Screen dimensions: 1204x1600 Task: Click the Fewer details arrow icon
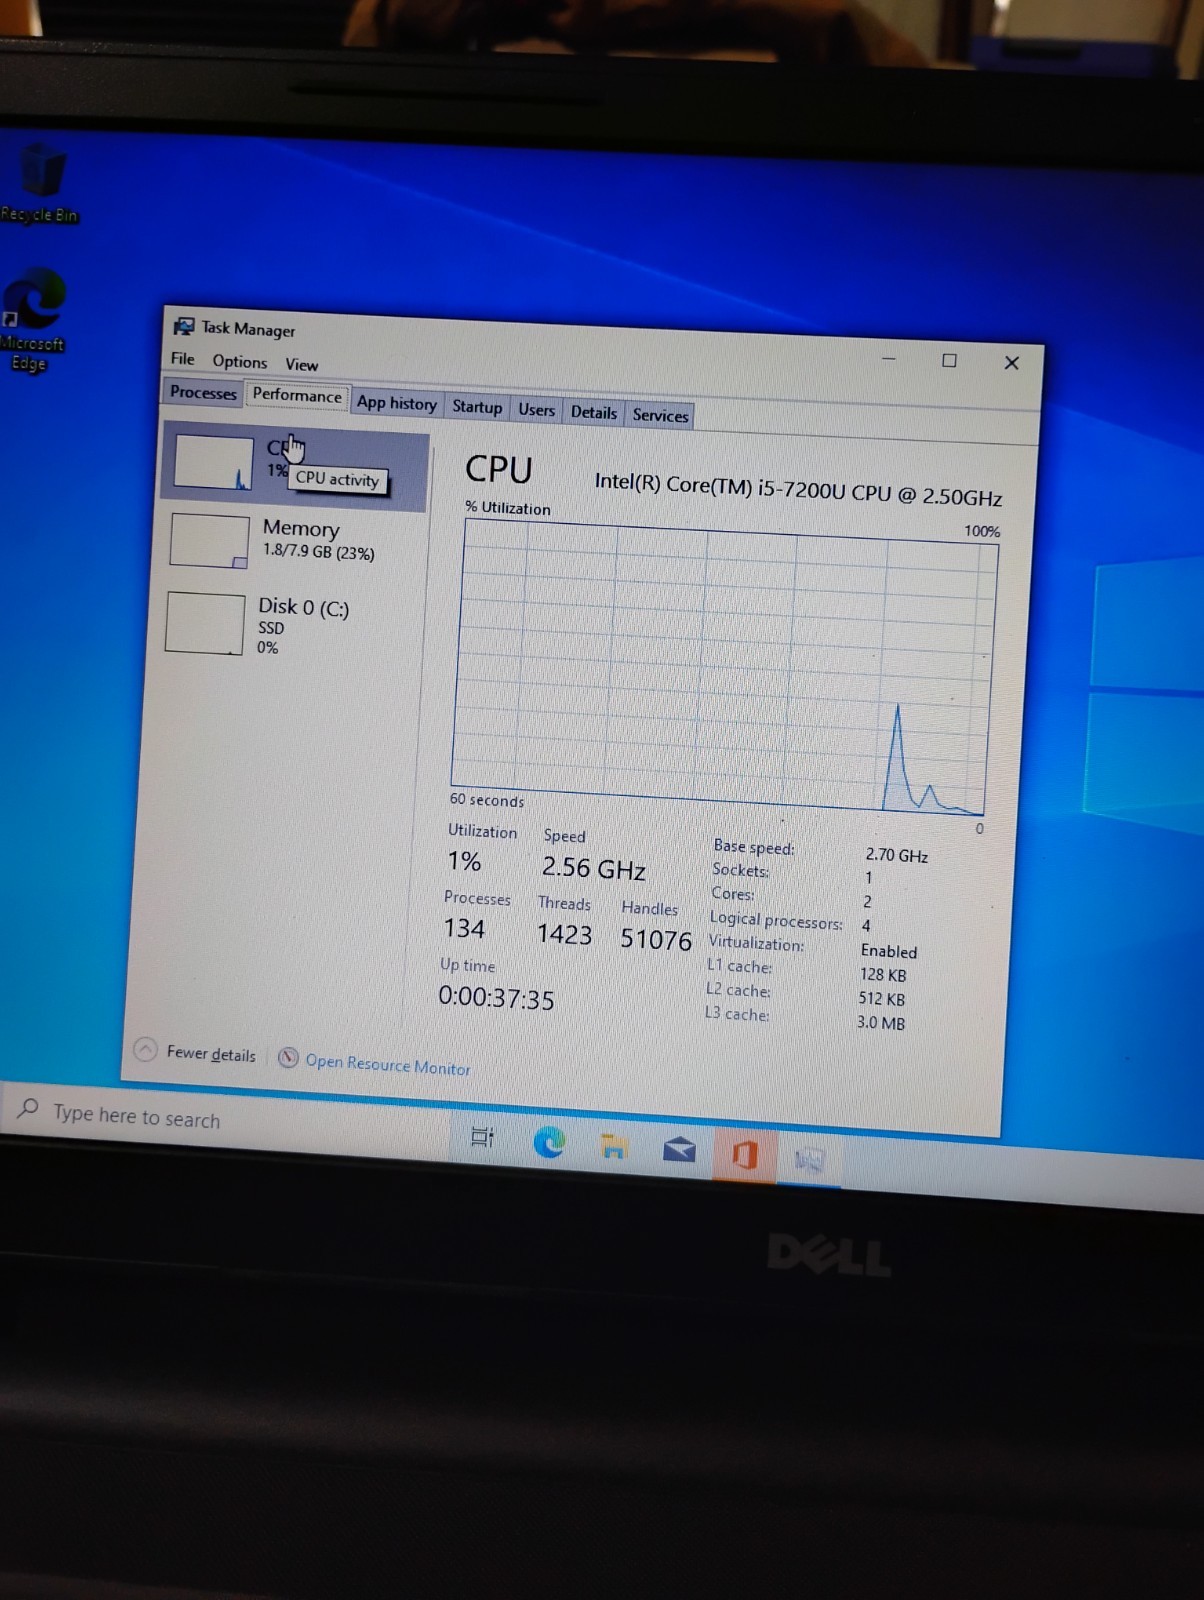click(x=146, y=1049)
